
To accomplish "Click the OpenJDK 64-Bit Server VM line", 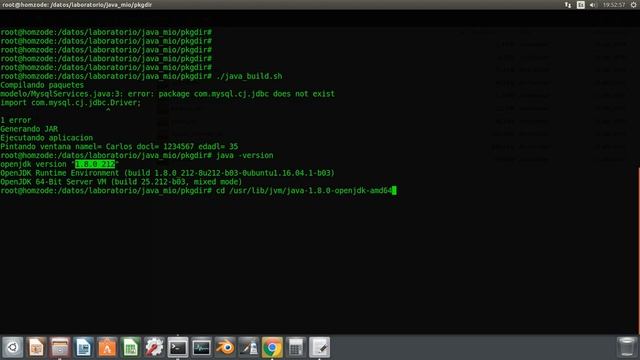I will (x=121, y=182).
